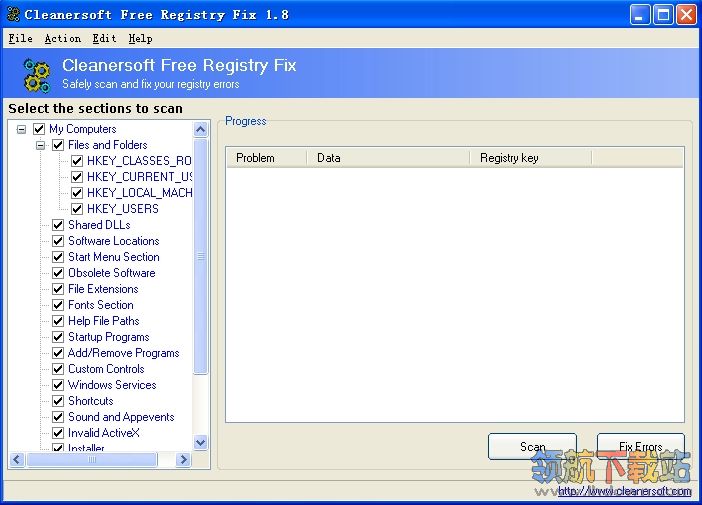Viewport: 702px width, 505px height.
Task: Select the My Computers tree label
Action: point(83,129)
